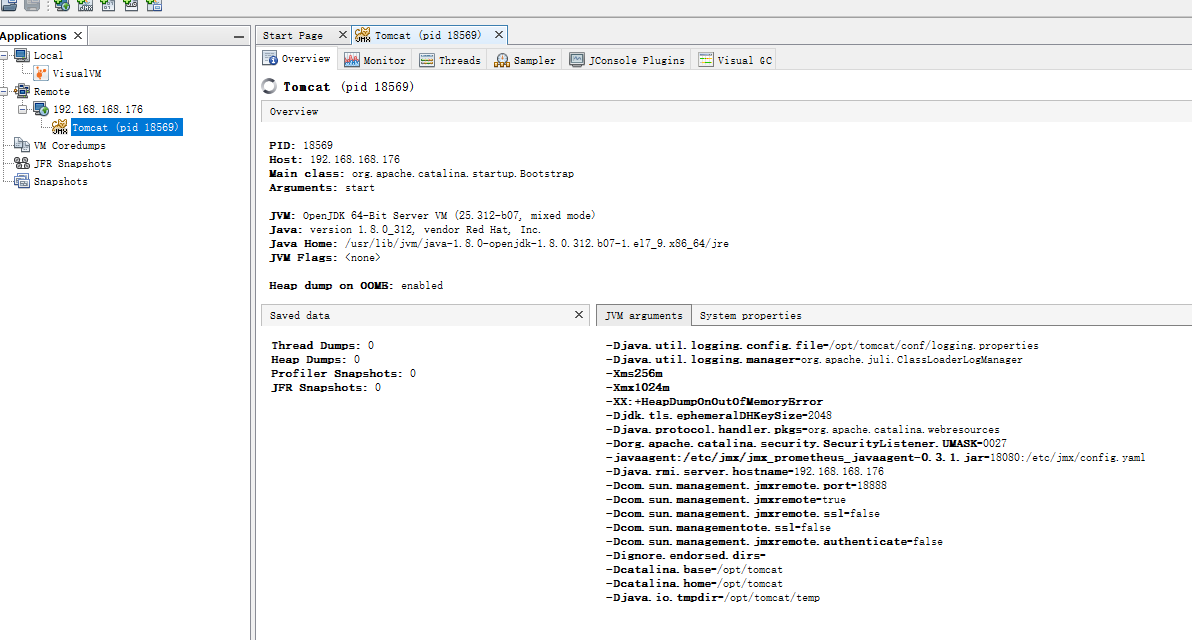
Task: Click the Overview tab info icon
Action: (270, 59)
